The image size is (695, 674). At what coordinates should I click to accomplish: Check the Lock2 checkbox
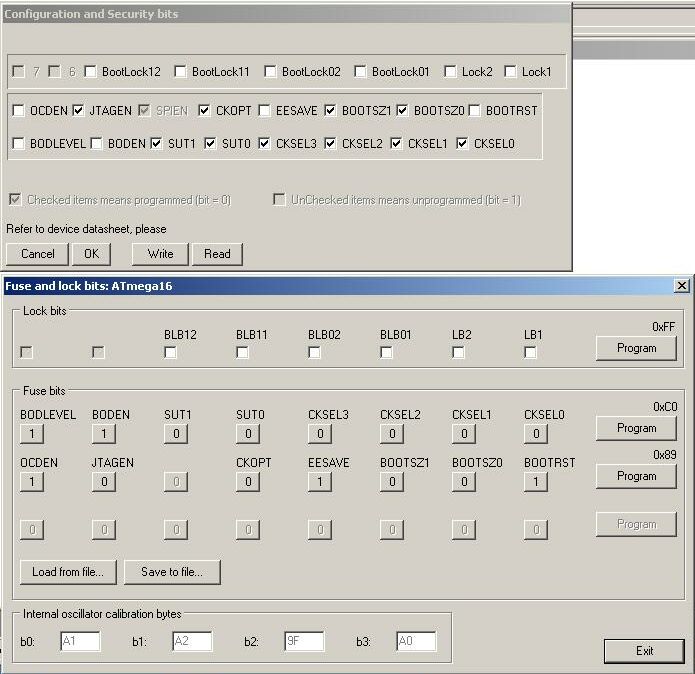pos(450,71)
